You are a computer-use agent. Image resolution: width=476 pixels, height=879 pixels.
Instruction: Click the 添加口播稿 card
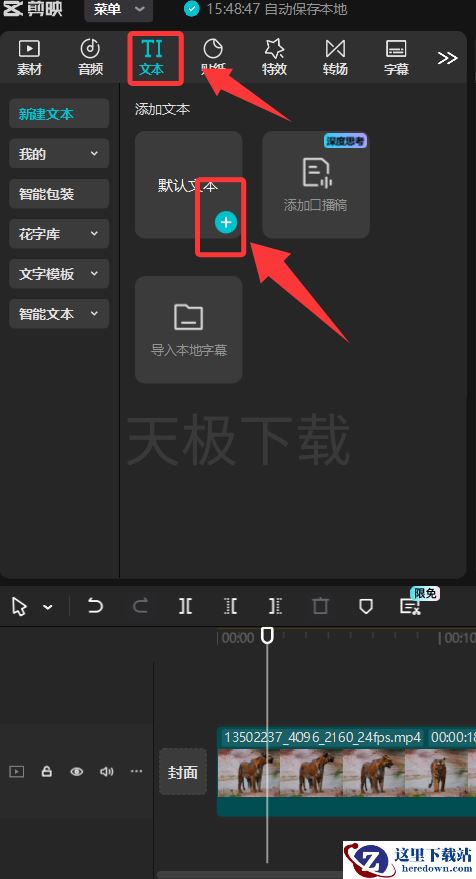pos(316,185)
